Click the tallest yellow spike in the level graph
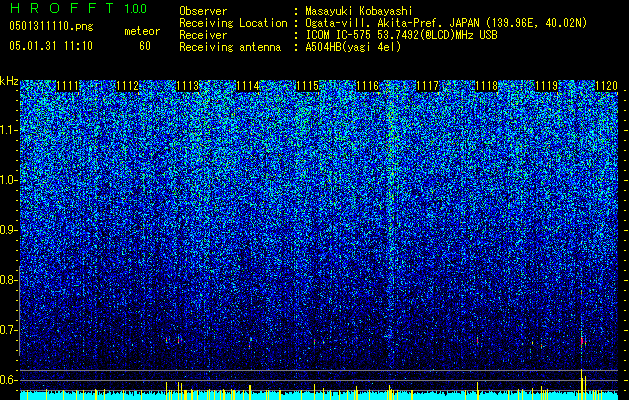 point(581,384)
